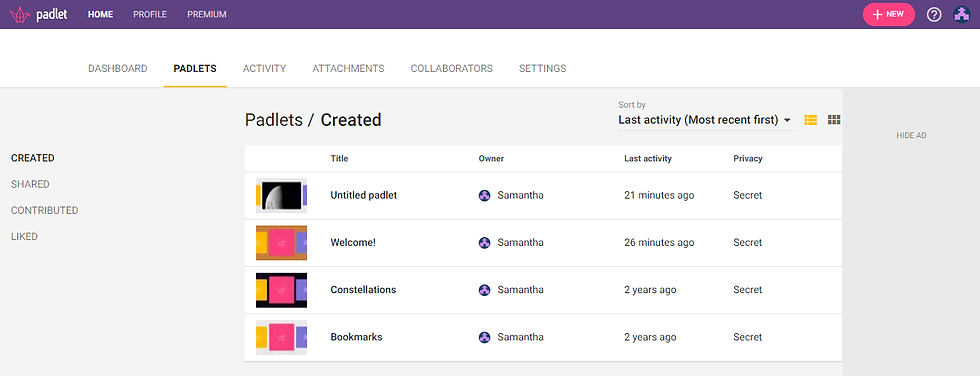The image size is (980, 376).
Task: Open the Premium menu item
Action: (x=207, y=14)
